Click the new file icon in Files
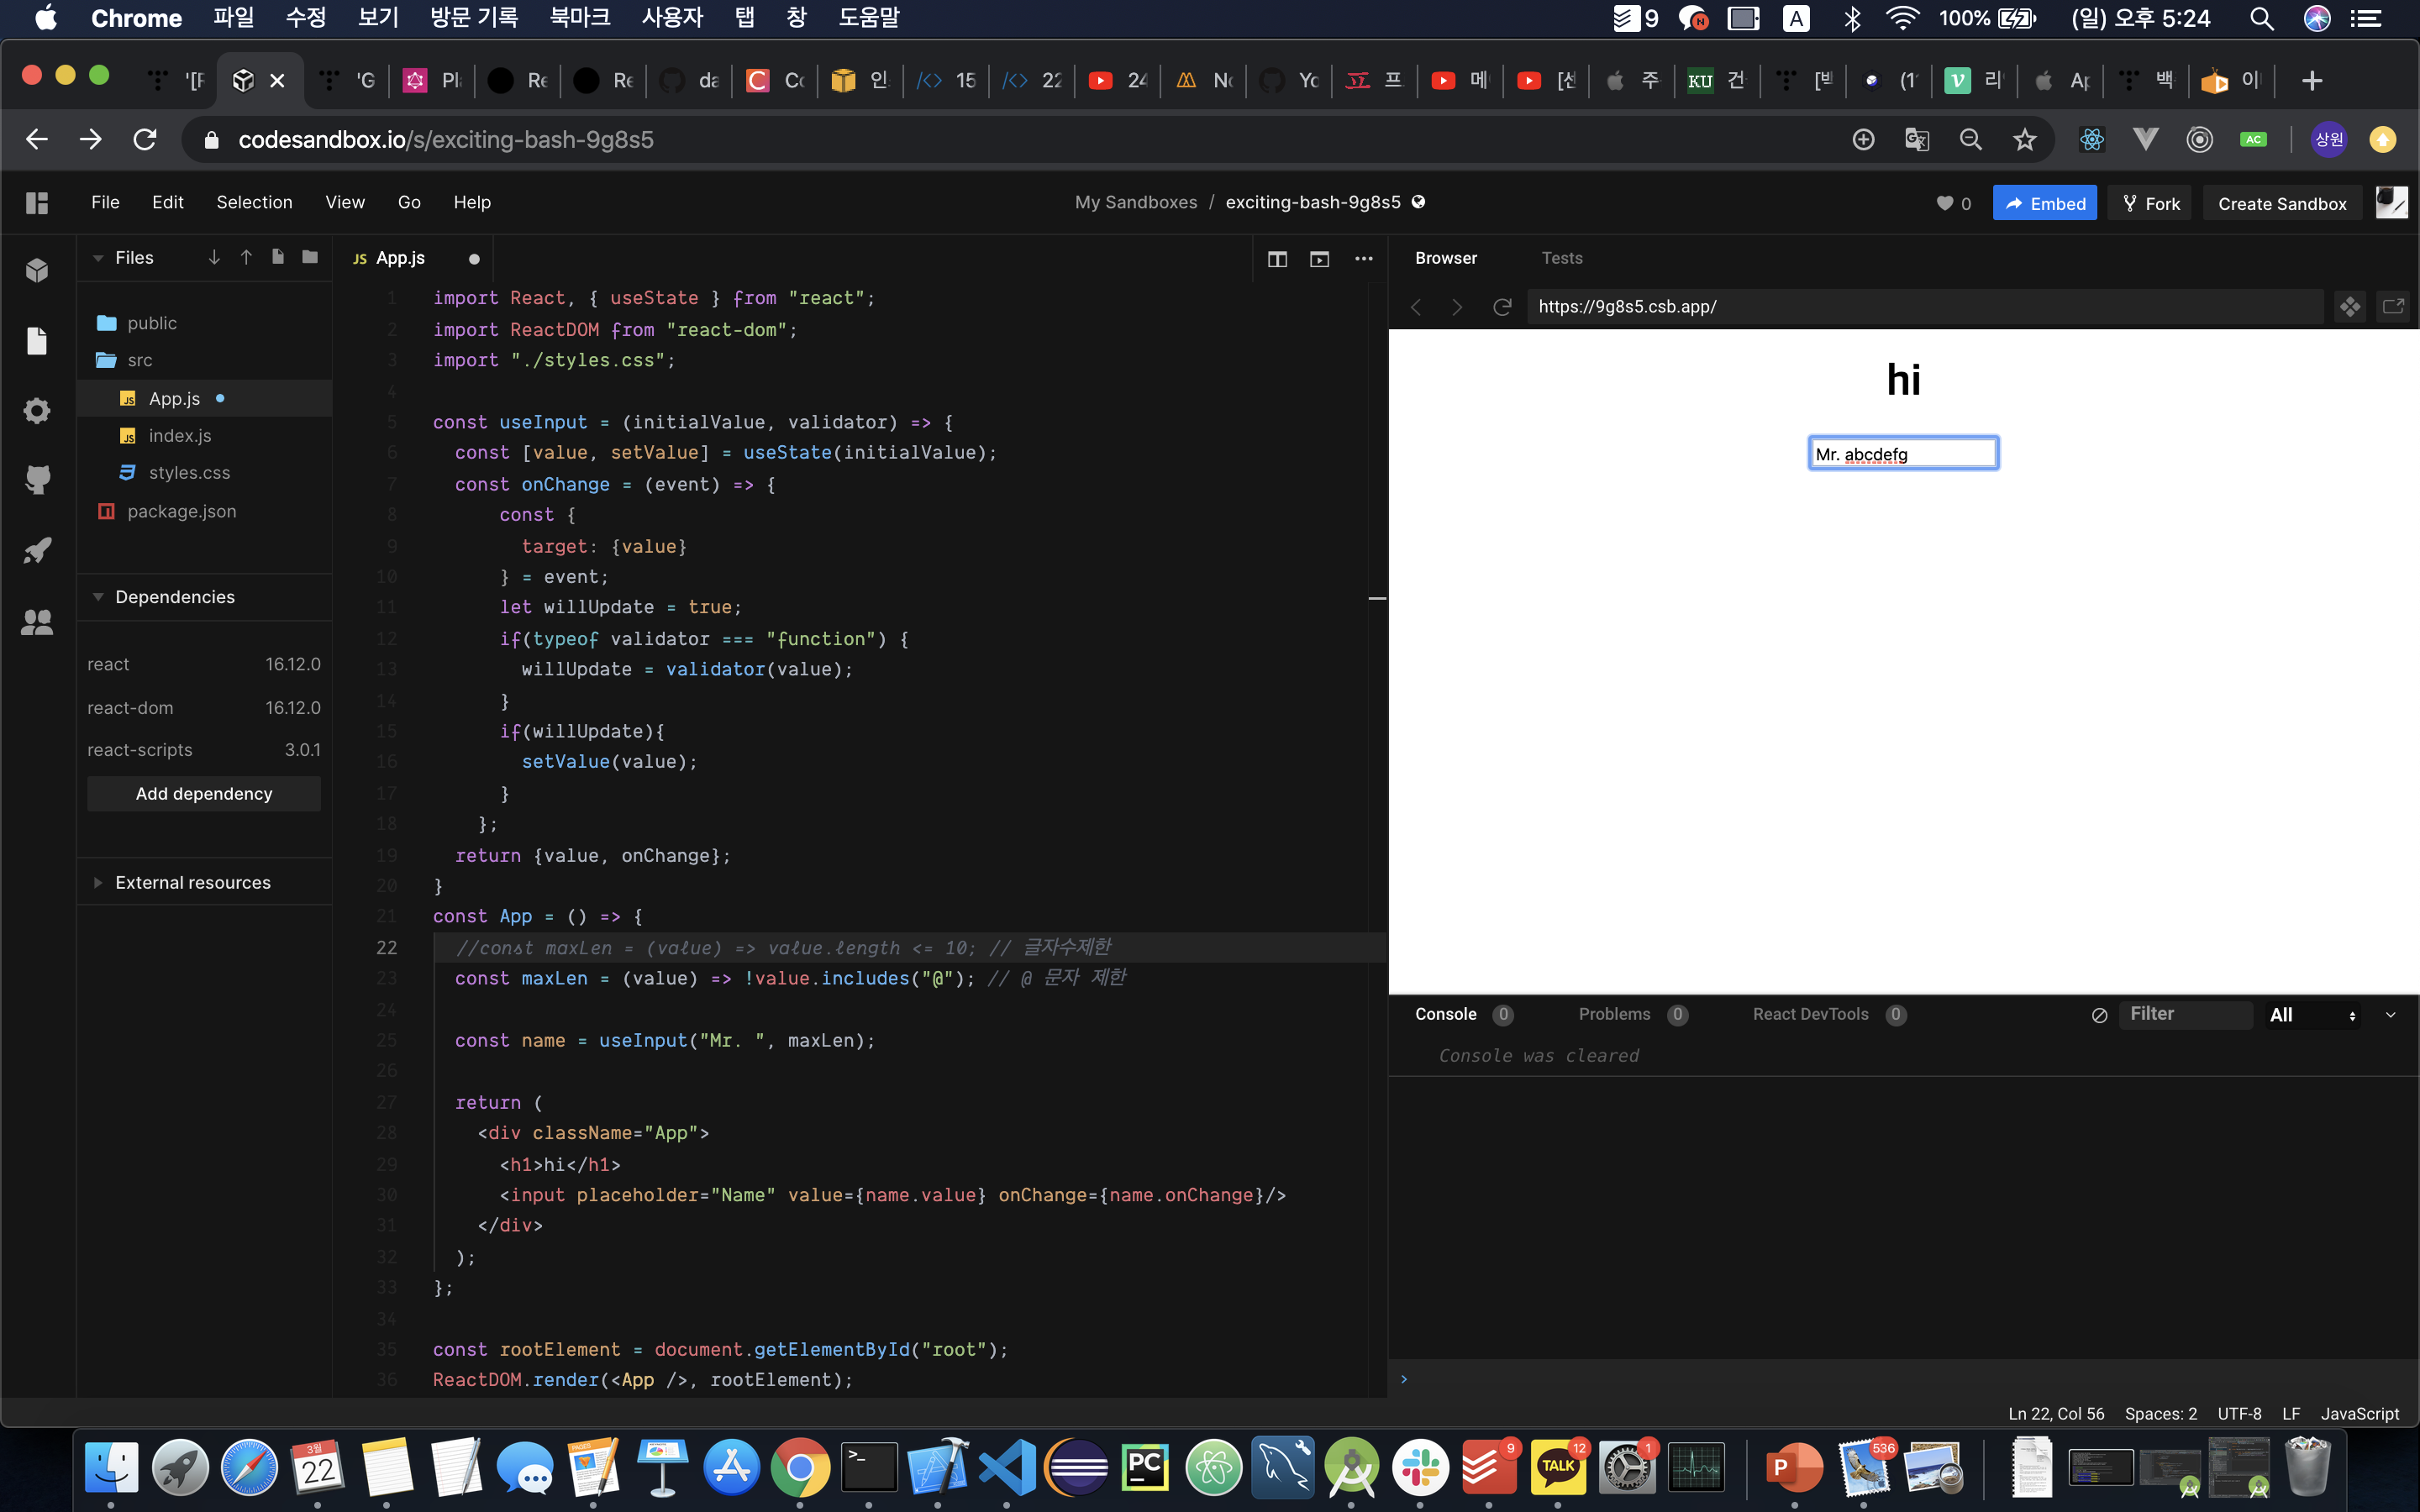This screenshot has width=2420, height=1512. click(278, 258)
